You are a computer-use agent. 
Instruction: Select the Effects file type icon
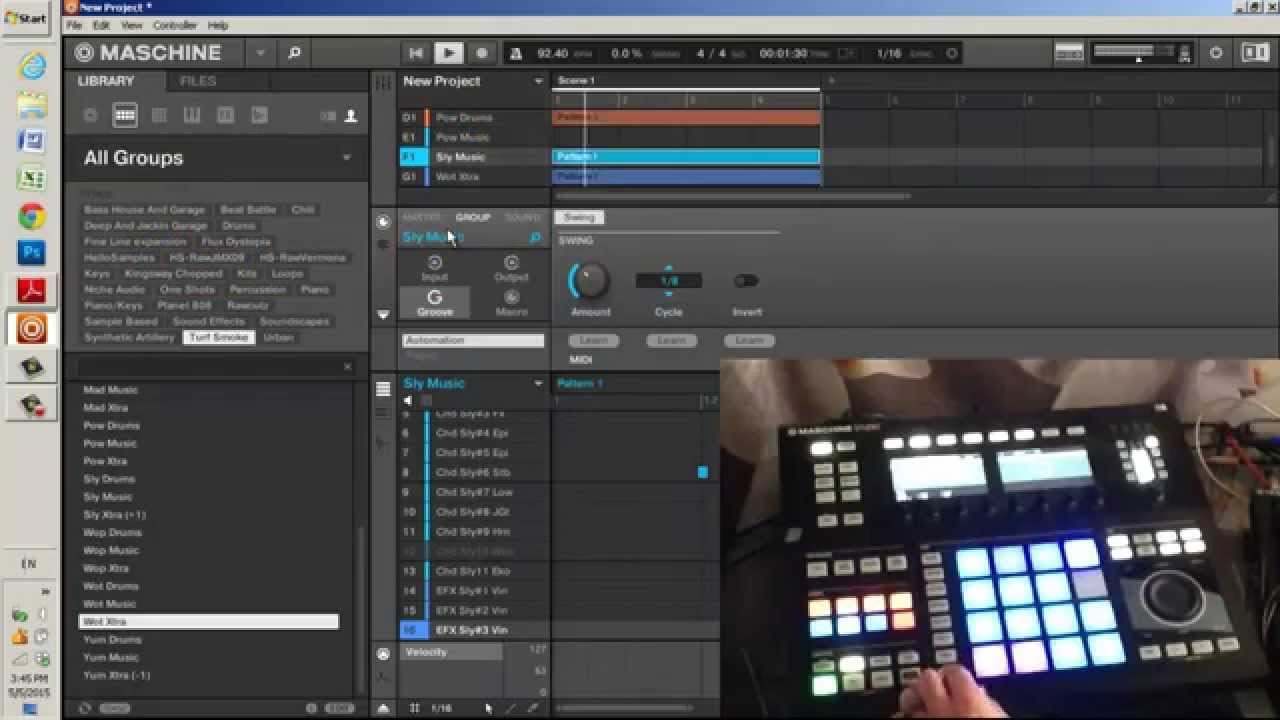click(x=226, y=116)
